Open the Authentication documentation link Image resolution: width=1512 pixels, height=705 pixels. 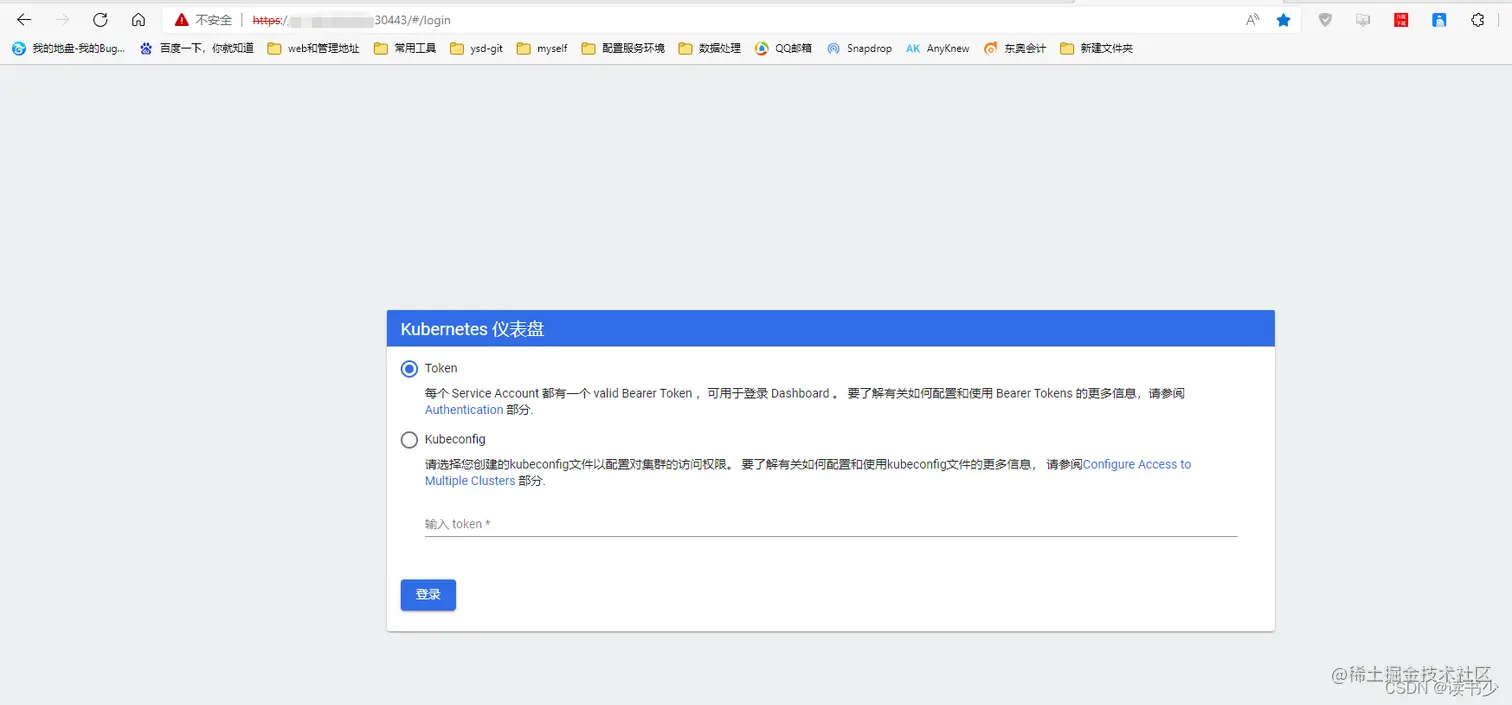(x=463, y=409)
